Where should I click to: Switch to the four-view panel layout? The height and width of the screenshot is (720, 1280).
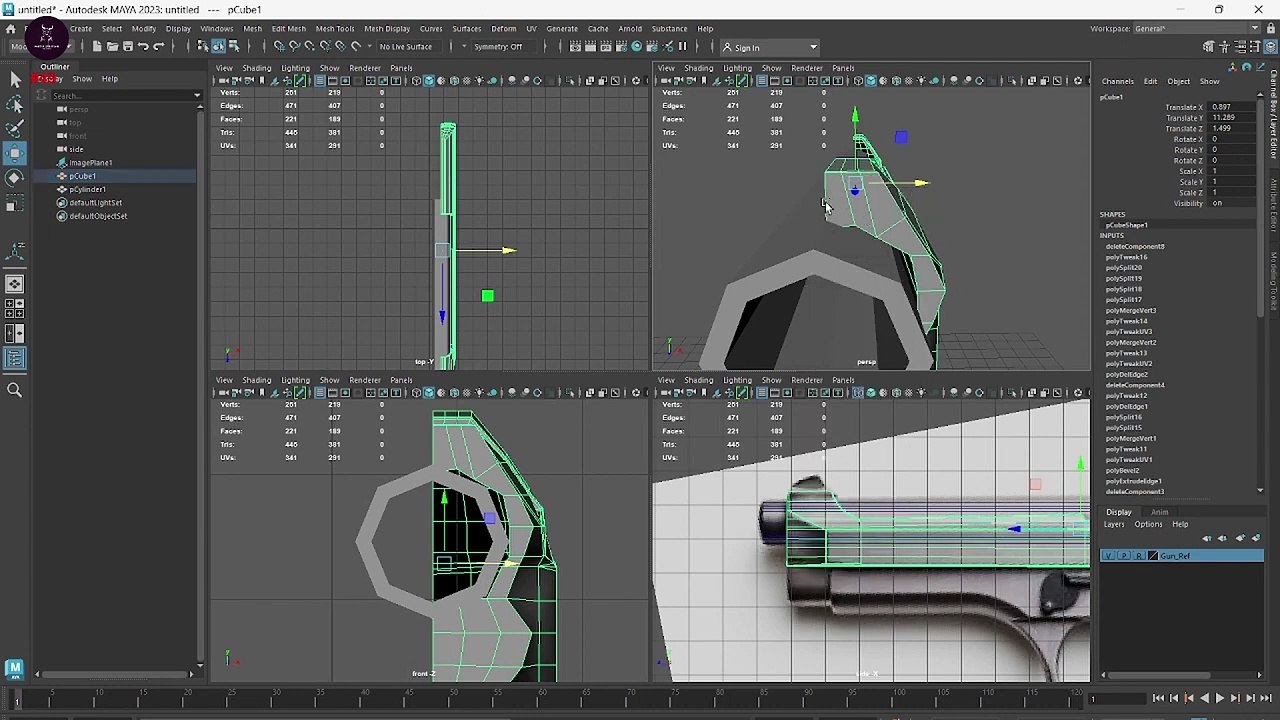[x=15, y=310]
